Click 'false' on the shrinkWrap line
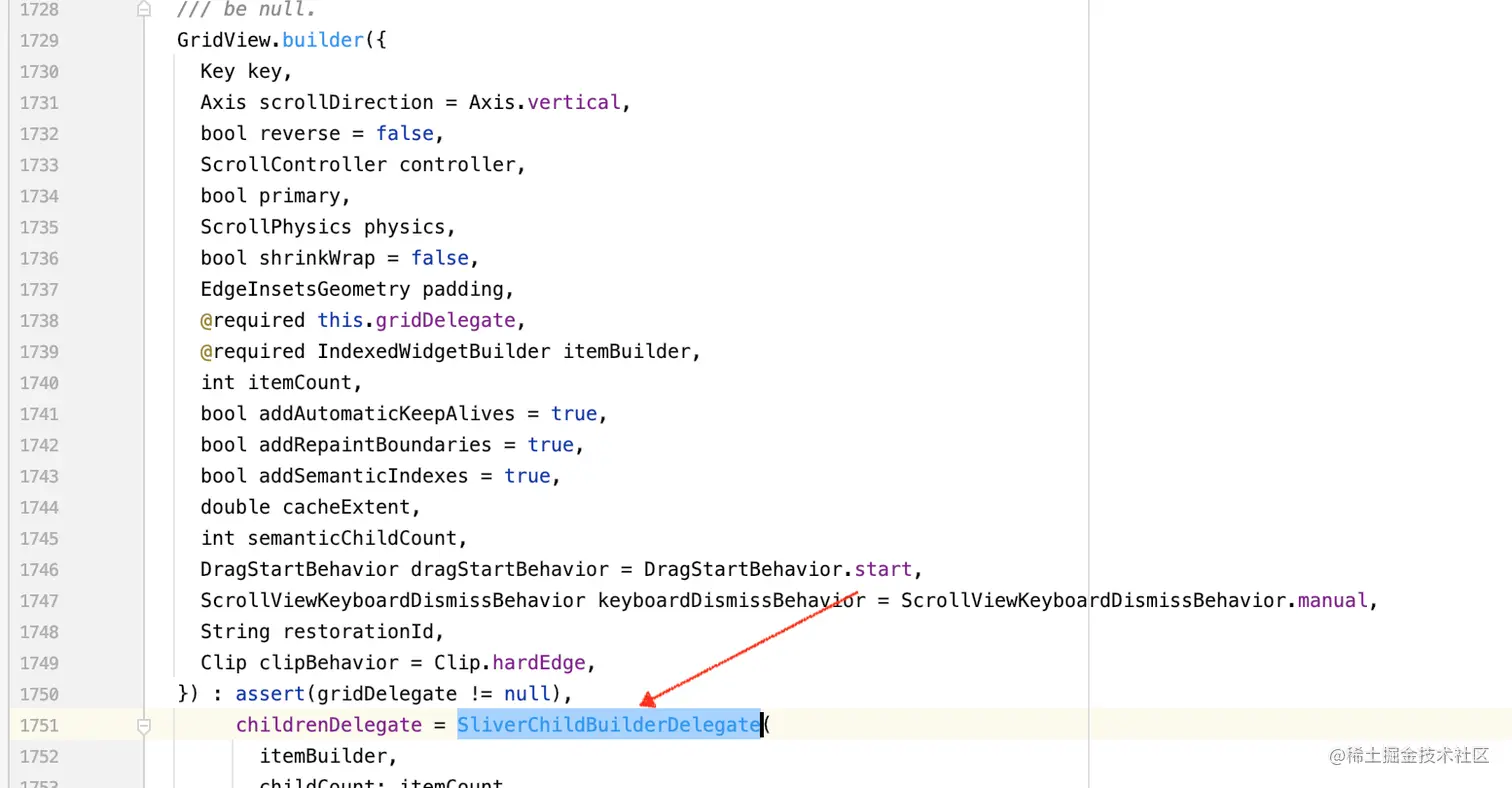The width and height of the screenshot is (1512, 788). (439, 258)
